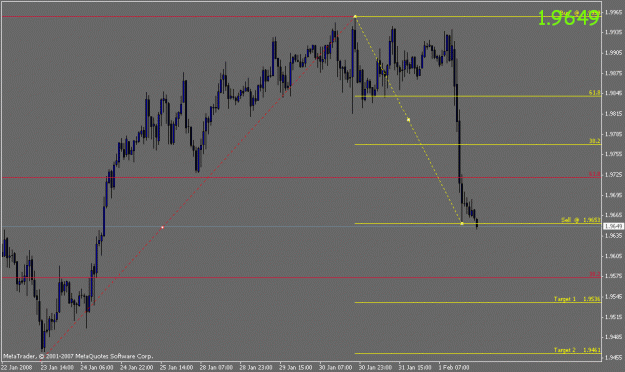The height and width of the screenshot is (372, 625).
Task: Click the red 38.2 Fibonacci level label
Action: coord(594,274)
